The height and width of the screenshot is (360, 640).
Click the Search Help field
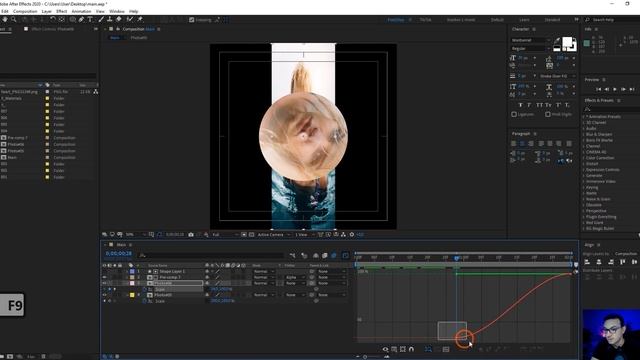(x=611, y=20)
